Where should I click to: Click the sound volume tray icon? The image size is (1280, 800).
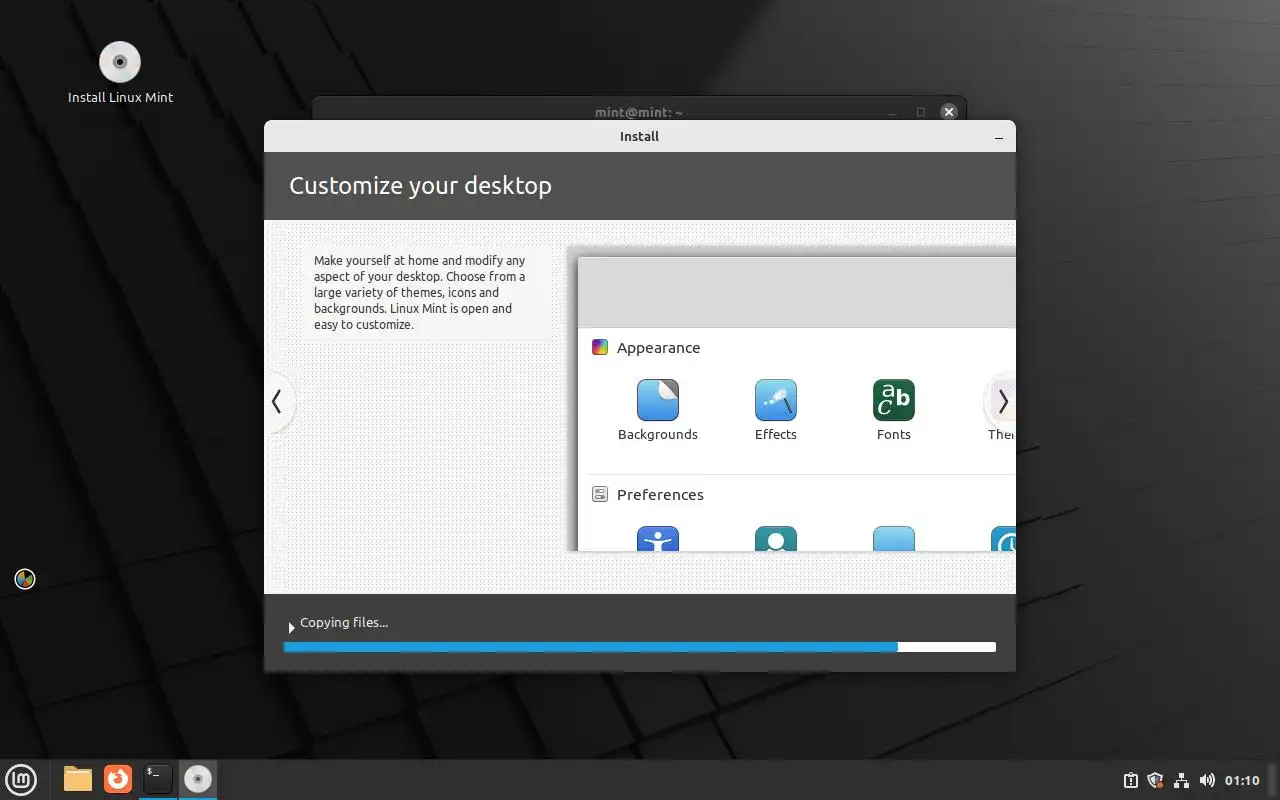click(1207, 780)
